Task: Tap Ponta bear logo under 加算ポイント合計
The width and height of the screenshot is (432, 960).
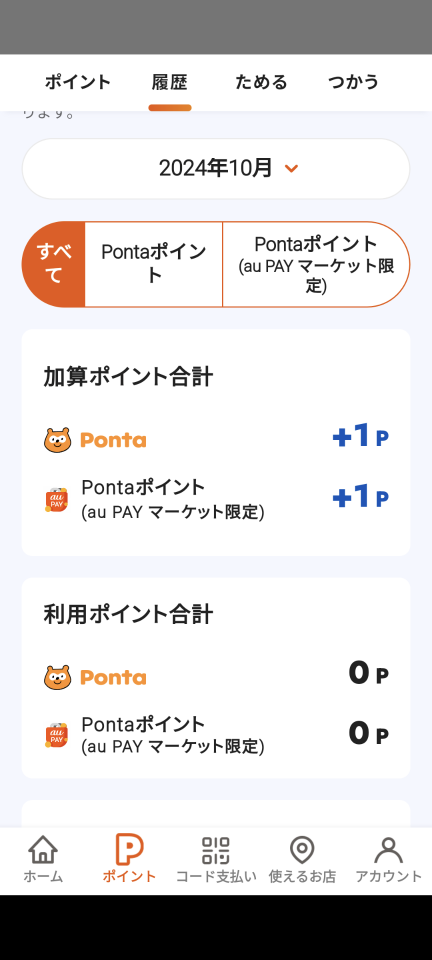Action: click(x=58, y=440)
